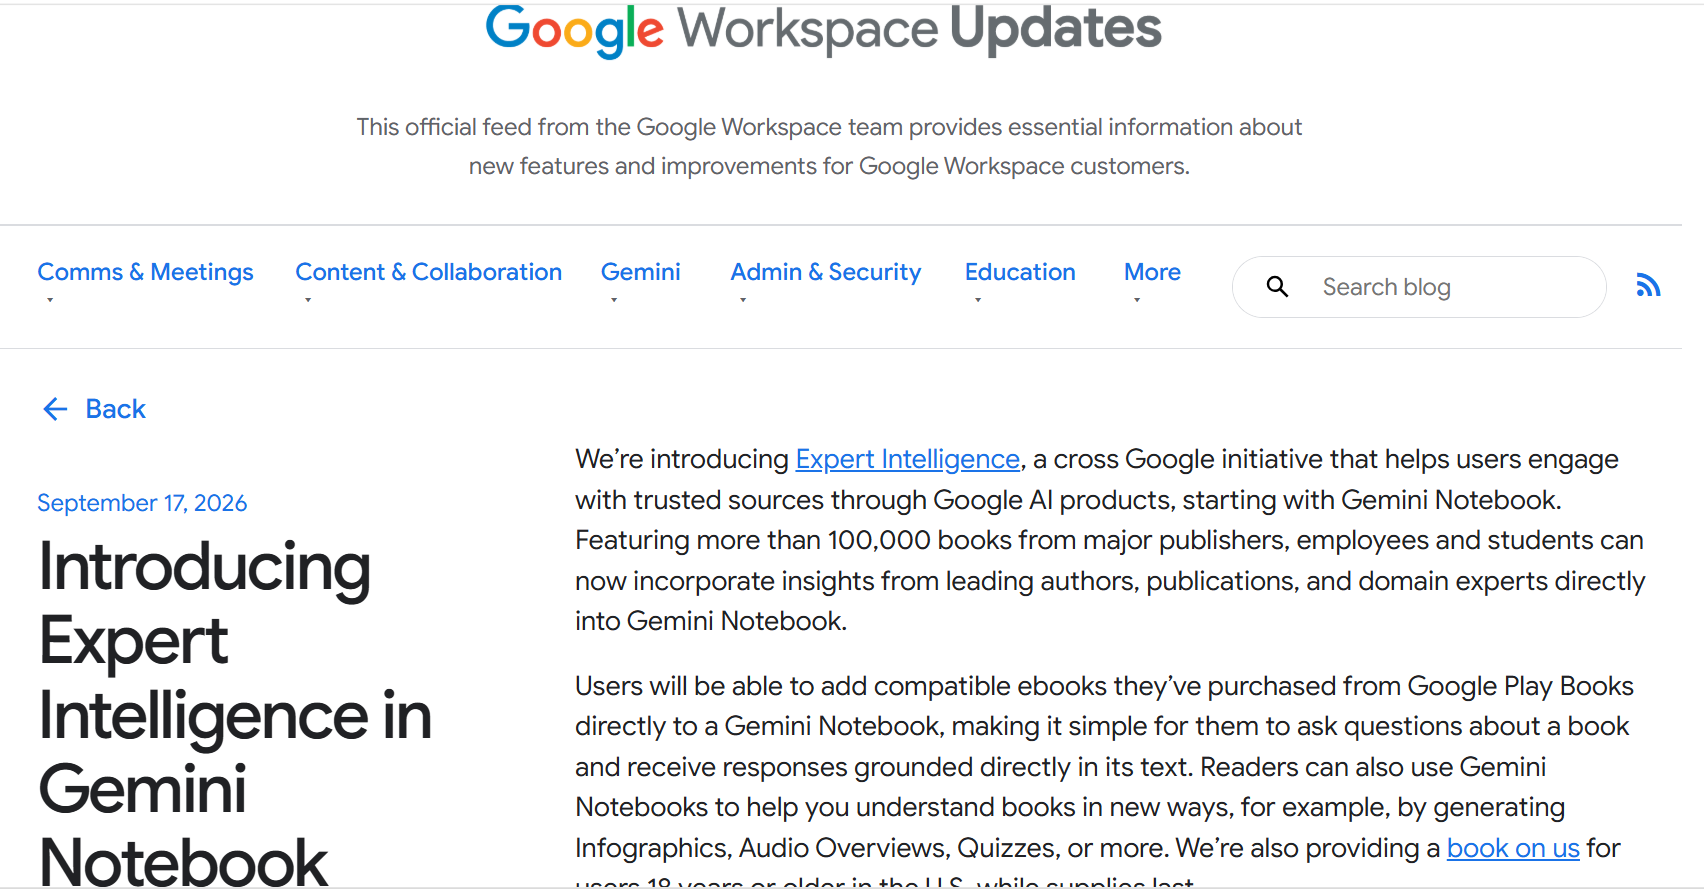The height and width of the screenshot is (890, 1704).
Task: Click the RSS feed icon
Action: click(x=1648, y=286)
